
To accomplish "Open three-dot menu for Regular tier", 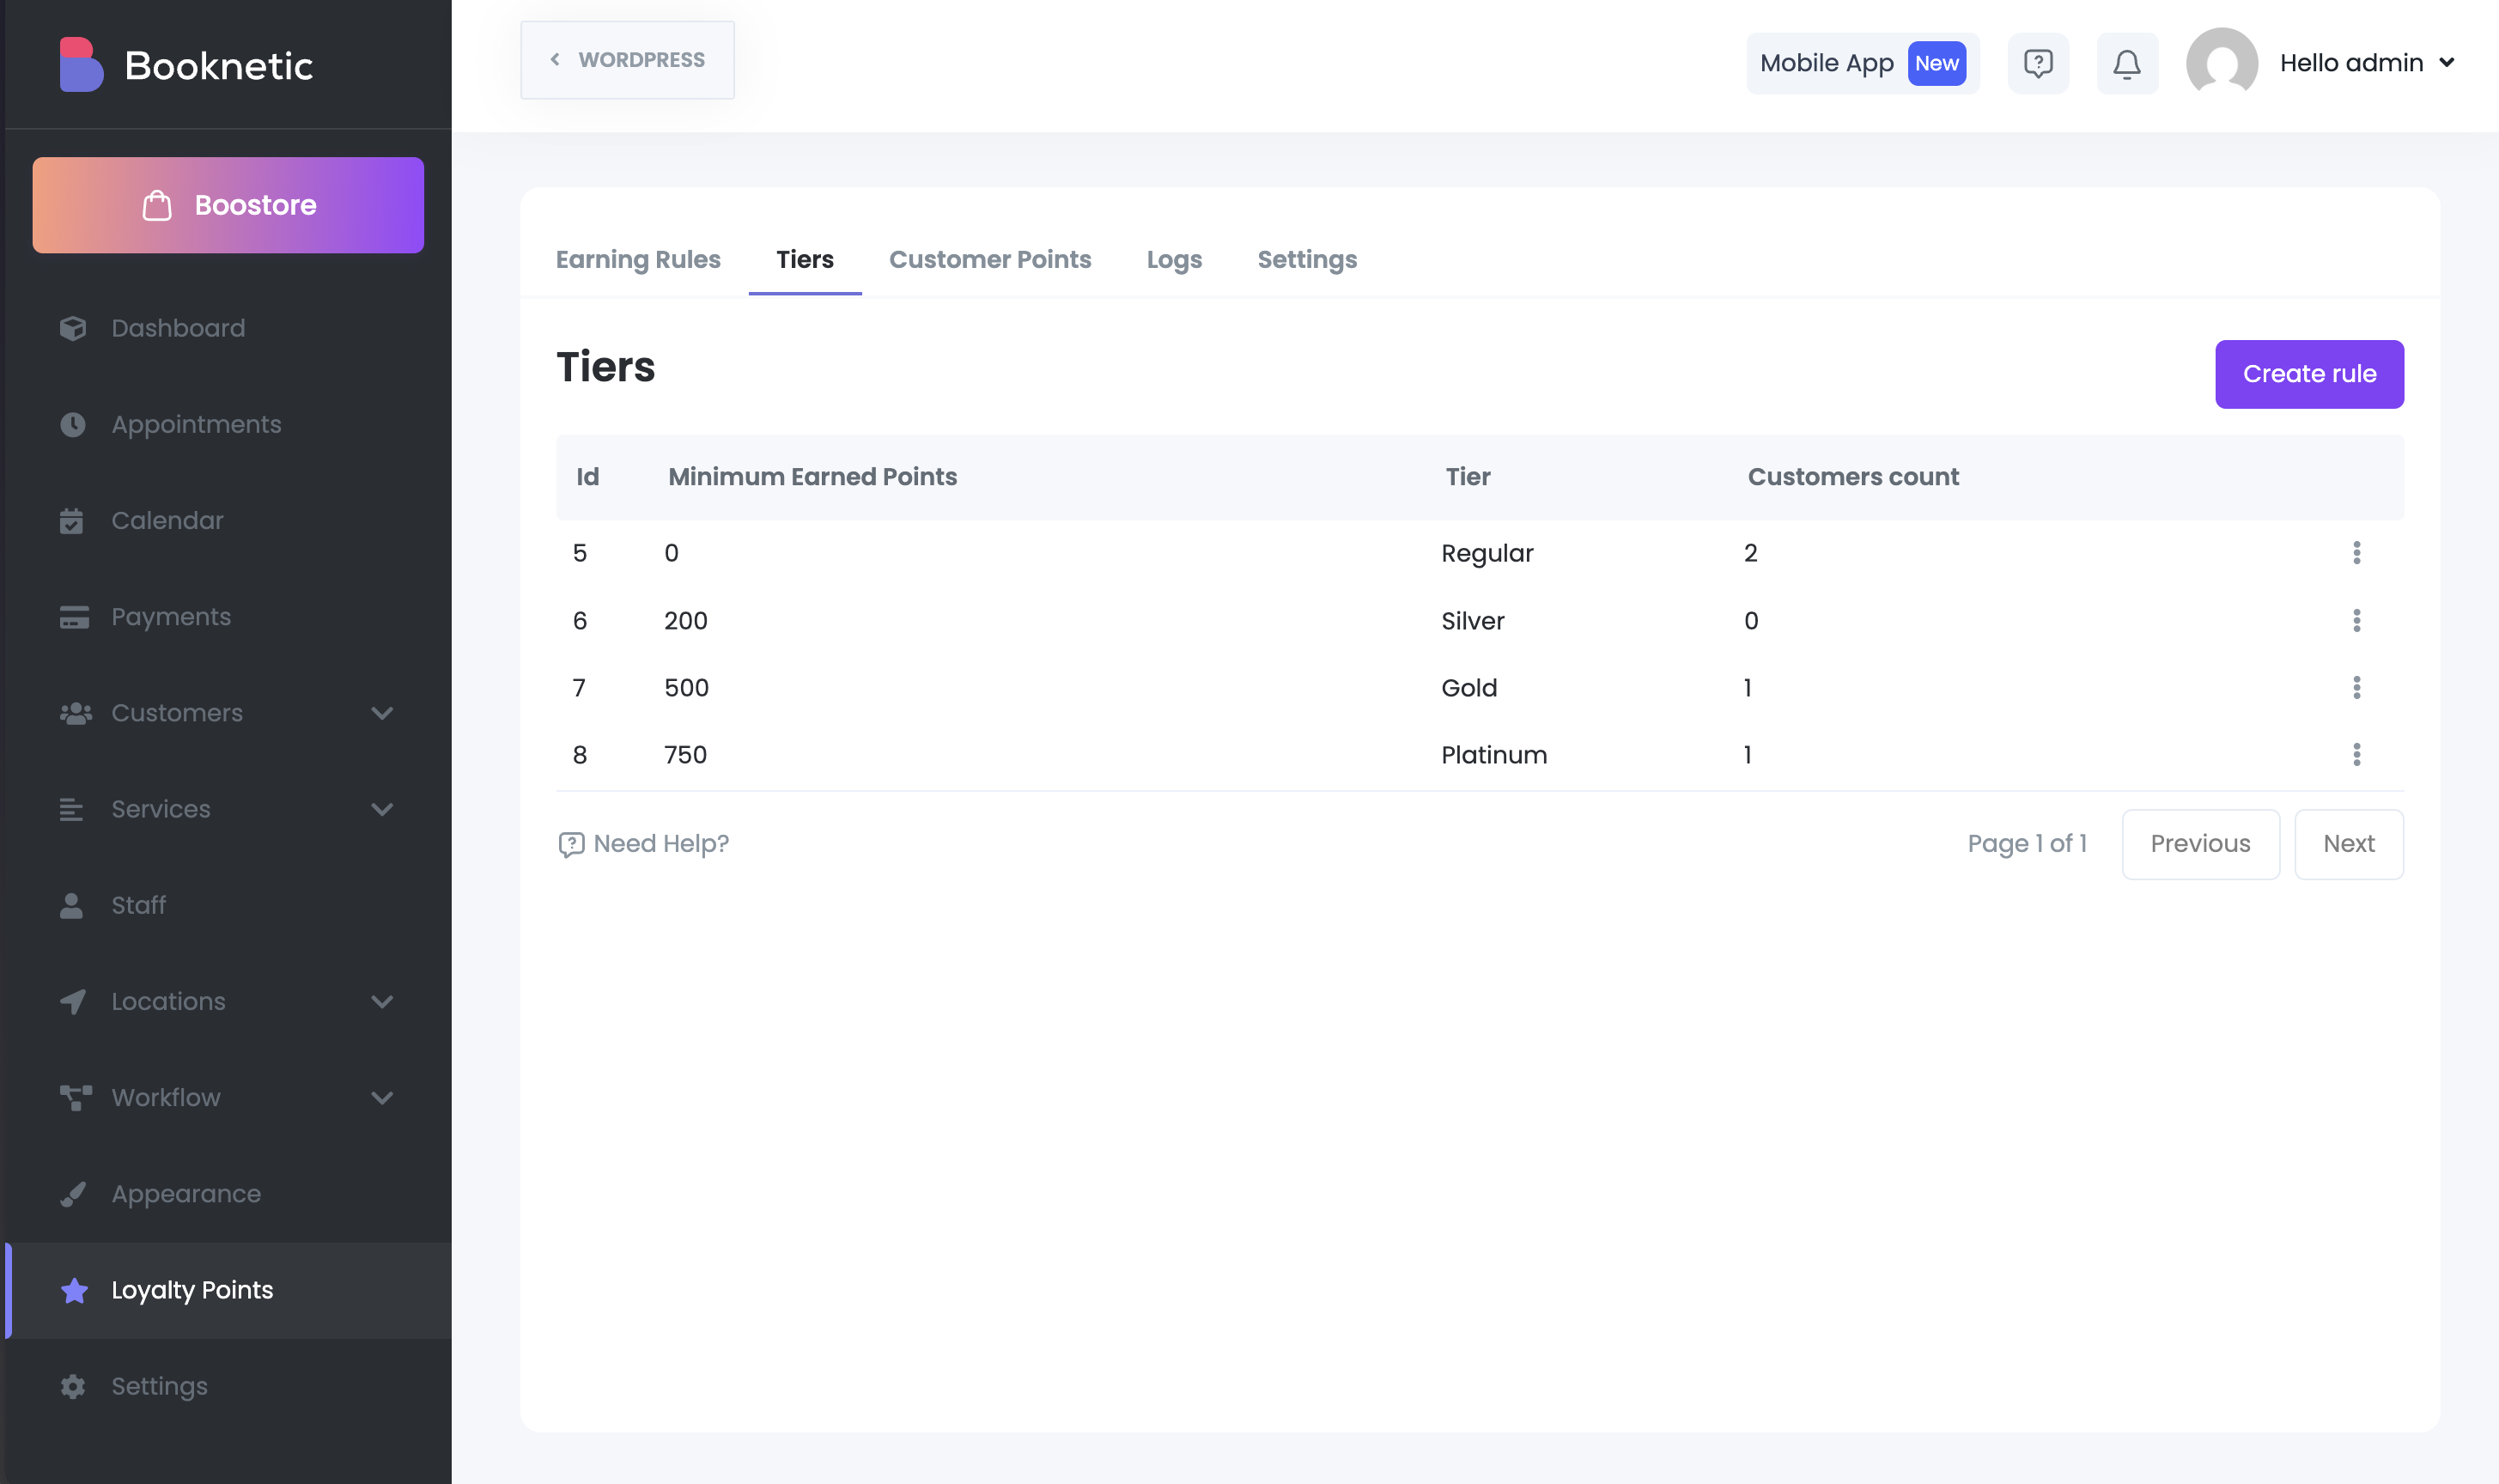I will 2356,553.
